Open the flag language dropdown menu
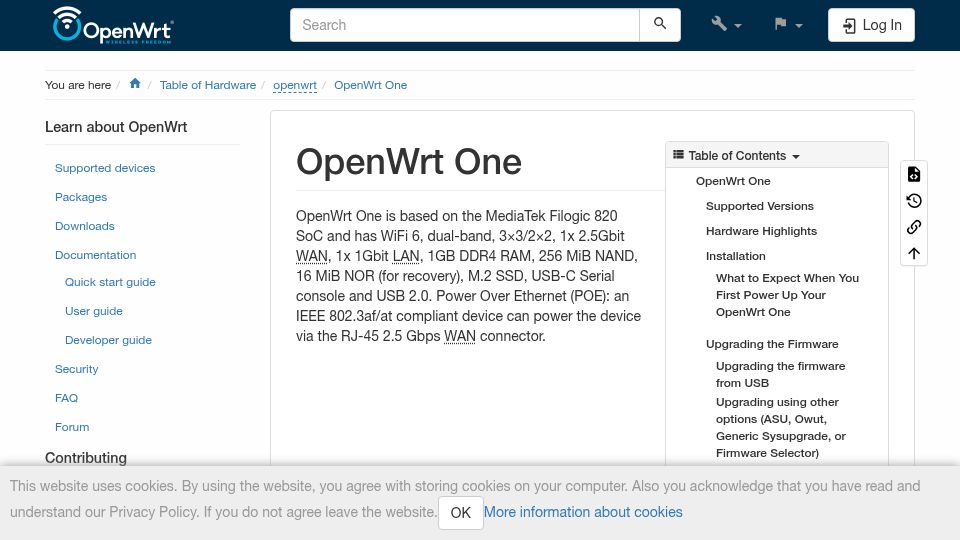Viewport: 960px width, 540px height. (788, 24)
